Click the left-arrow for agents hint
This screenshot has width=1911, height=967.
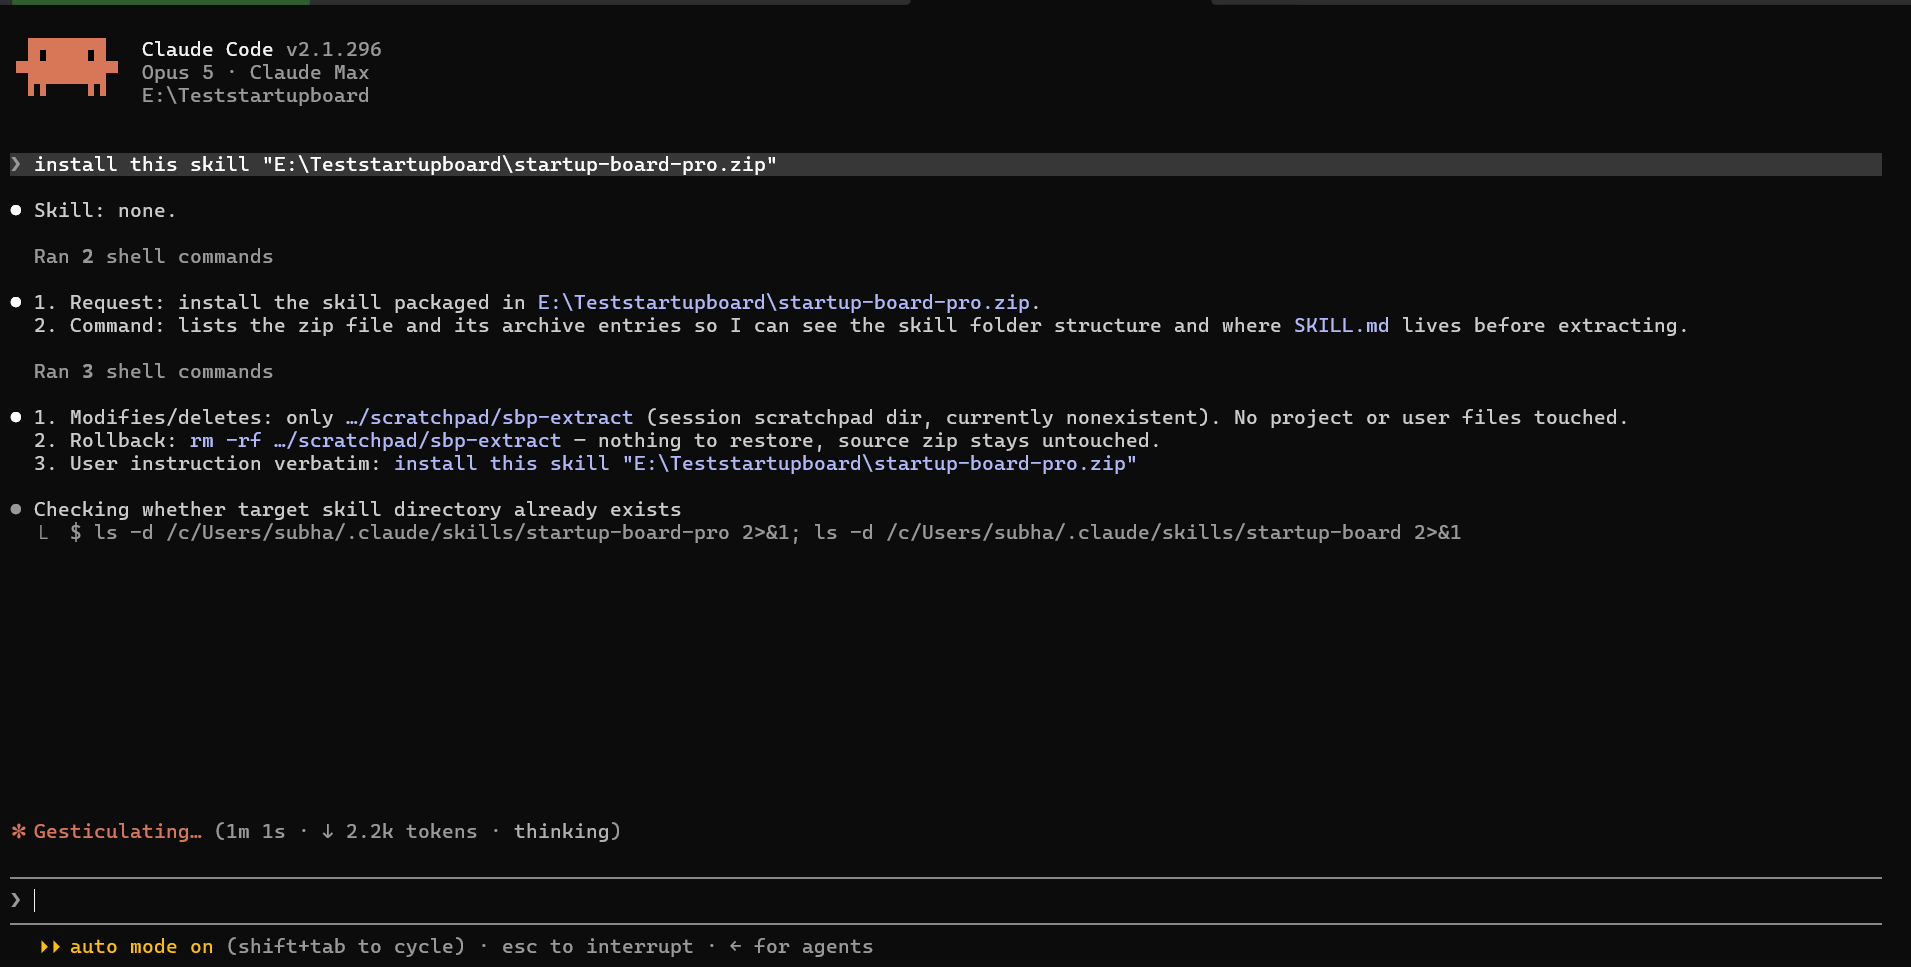(735, 946)
